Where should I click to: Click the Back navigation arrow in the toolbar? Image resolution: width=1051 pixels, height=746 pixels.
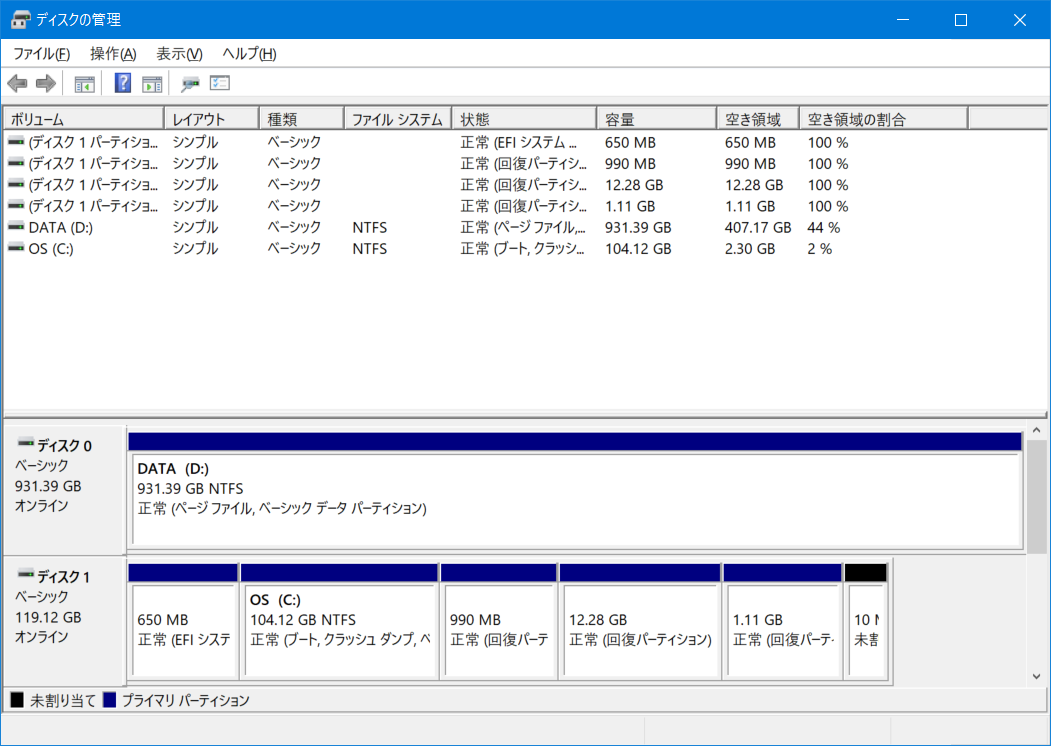pyautogui.click(x=17, y=83)
